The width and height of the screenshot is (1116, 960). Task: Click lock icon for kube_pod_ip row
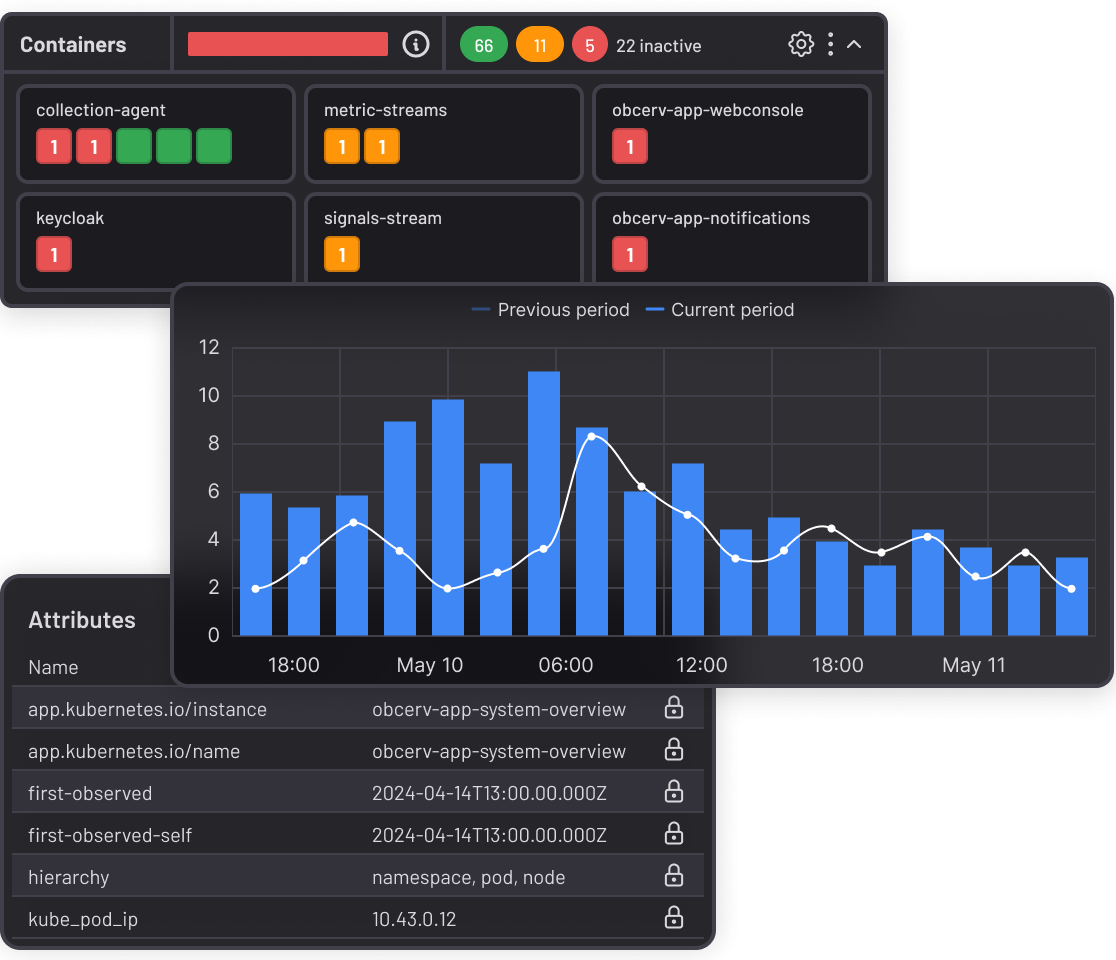click(x=674, y=917)
